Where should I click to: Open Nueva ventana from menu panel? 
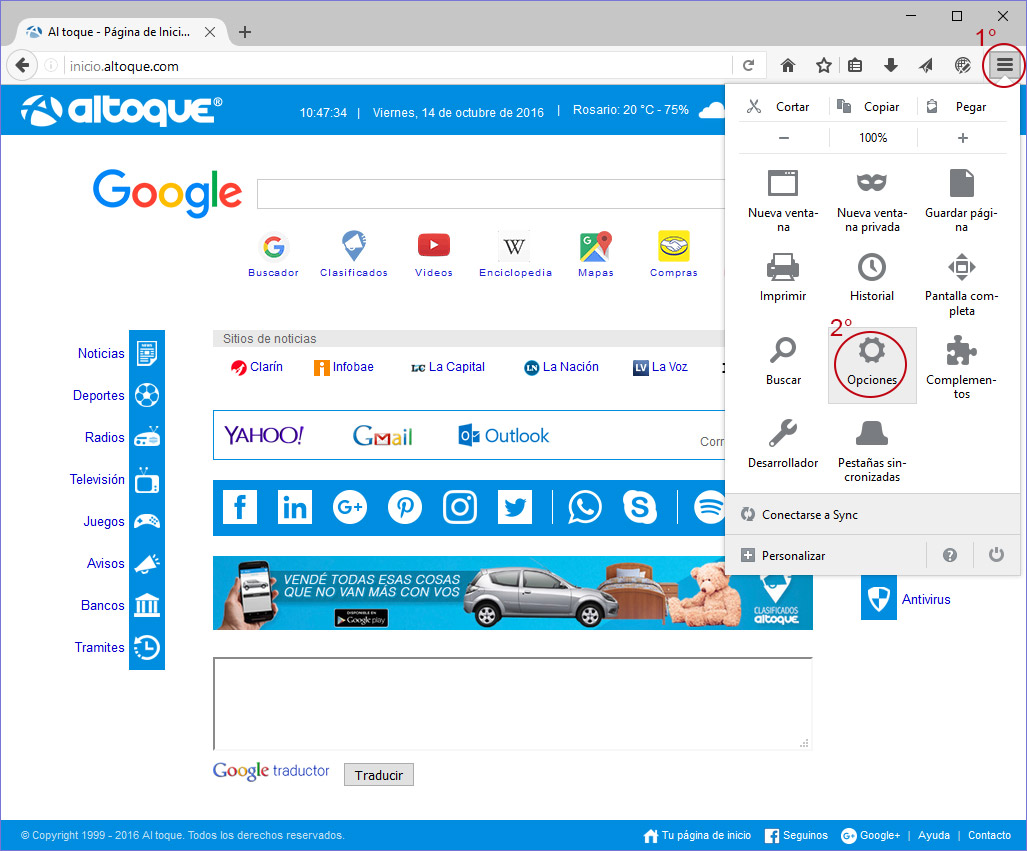pyautogui.click(x=783, y=199)
